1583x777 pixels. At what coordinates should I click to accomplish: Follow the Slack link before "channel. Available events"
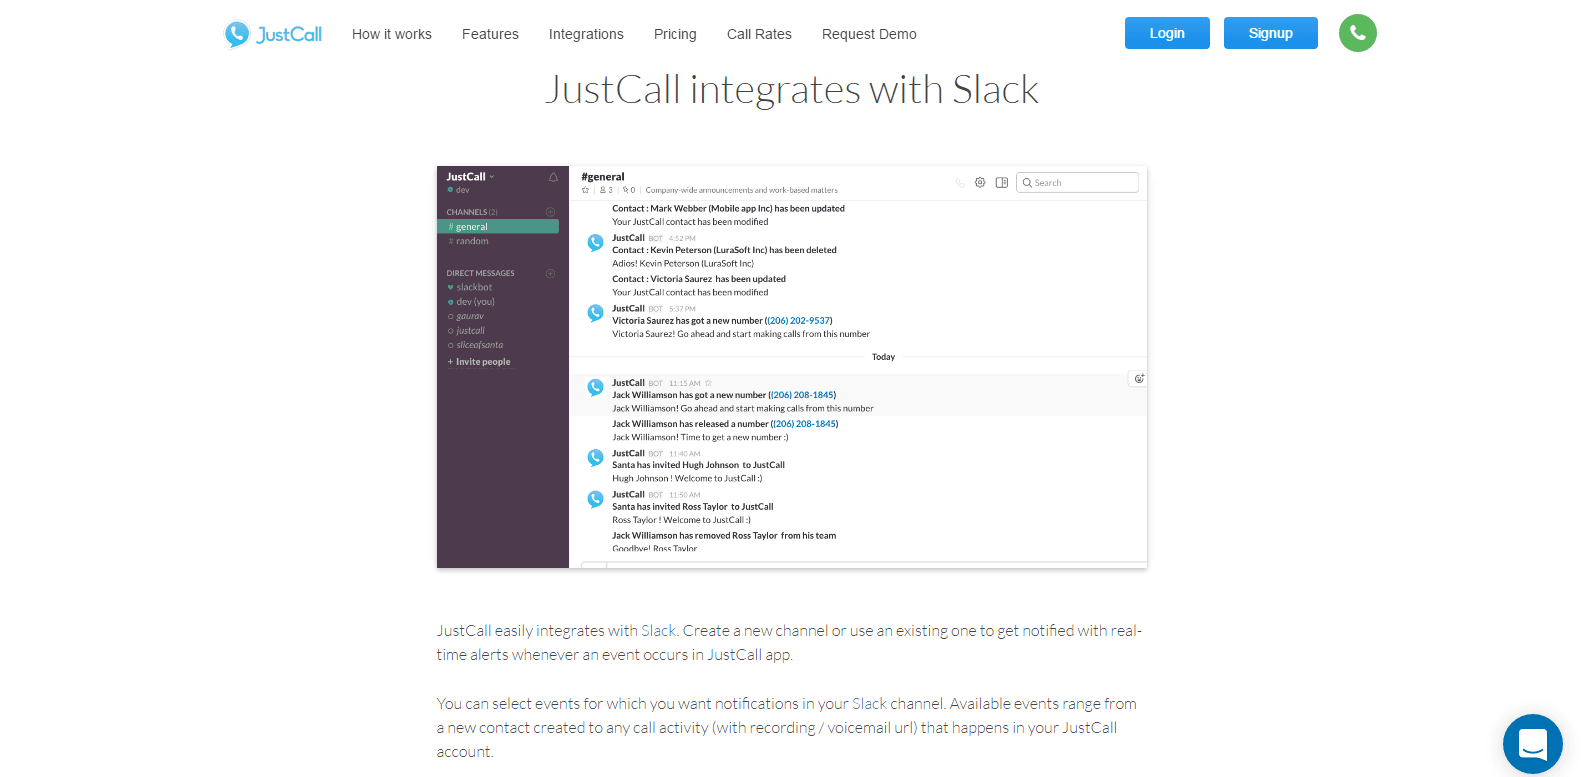pyautogui.click(x=869, y=704)
